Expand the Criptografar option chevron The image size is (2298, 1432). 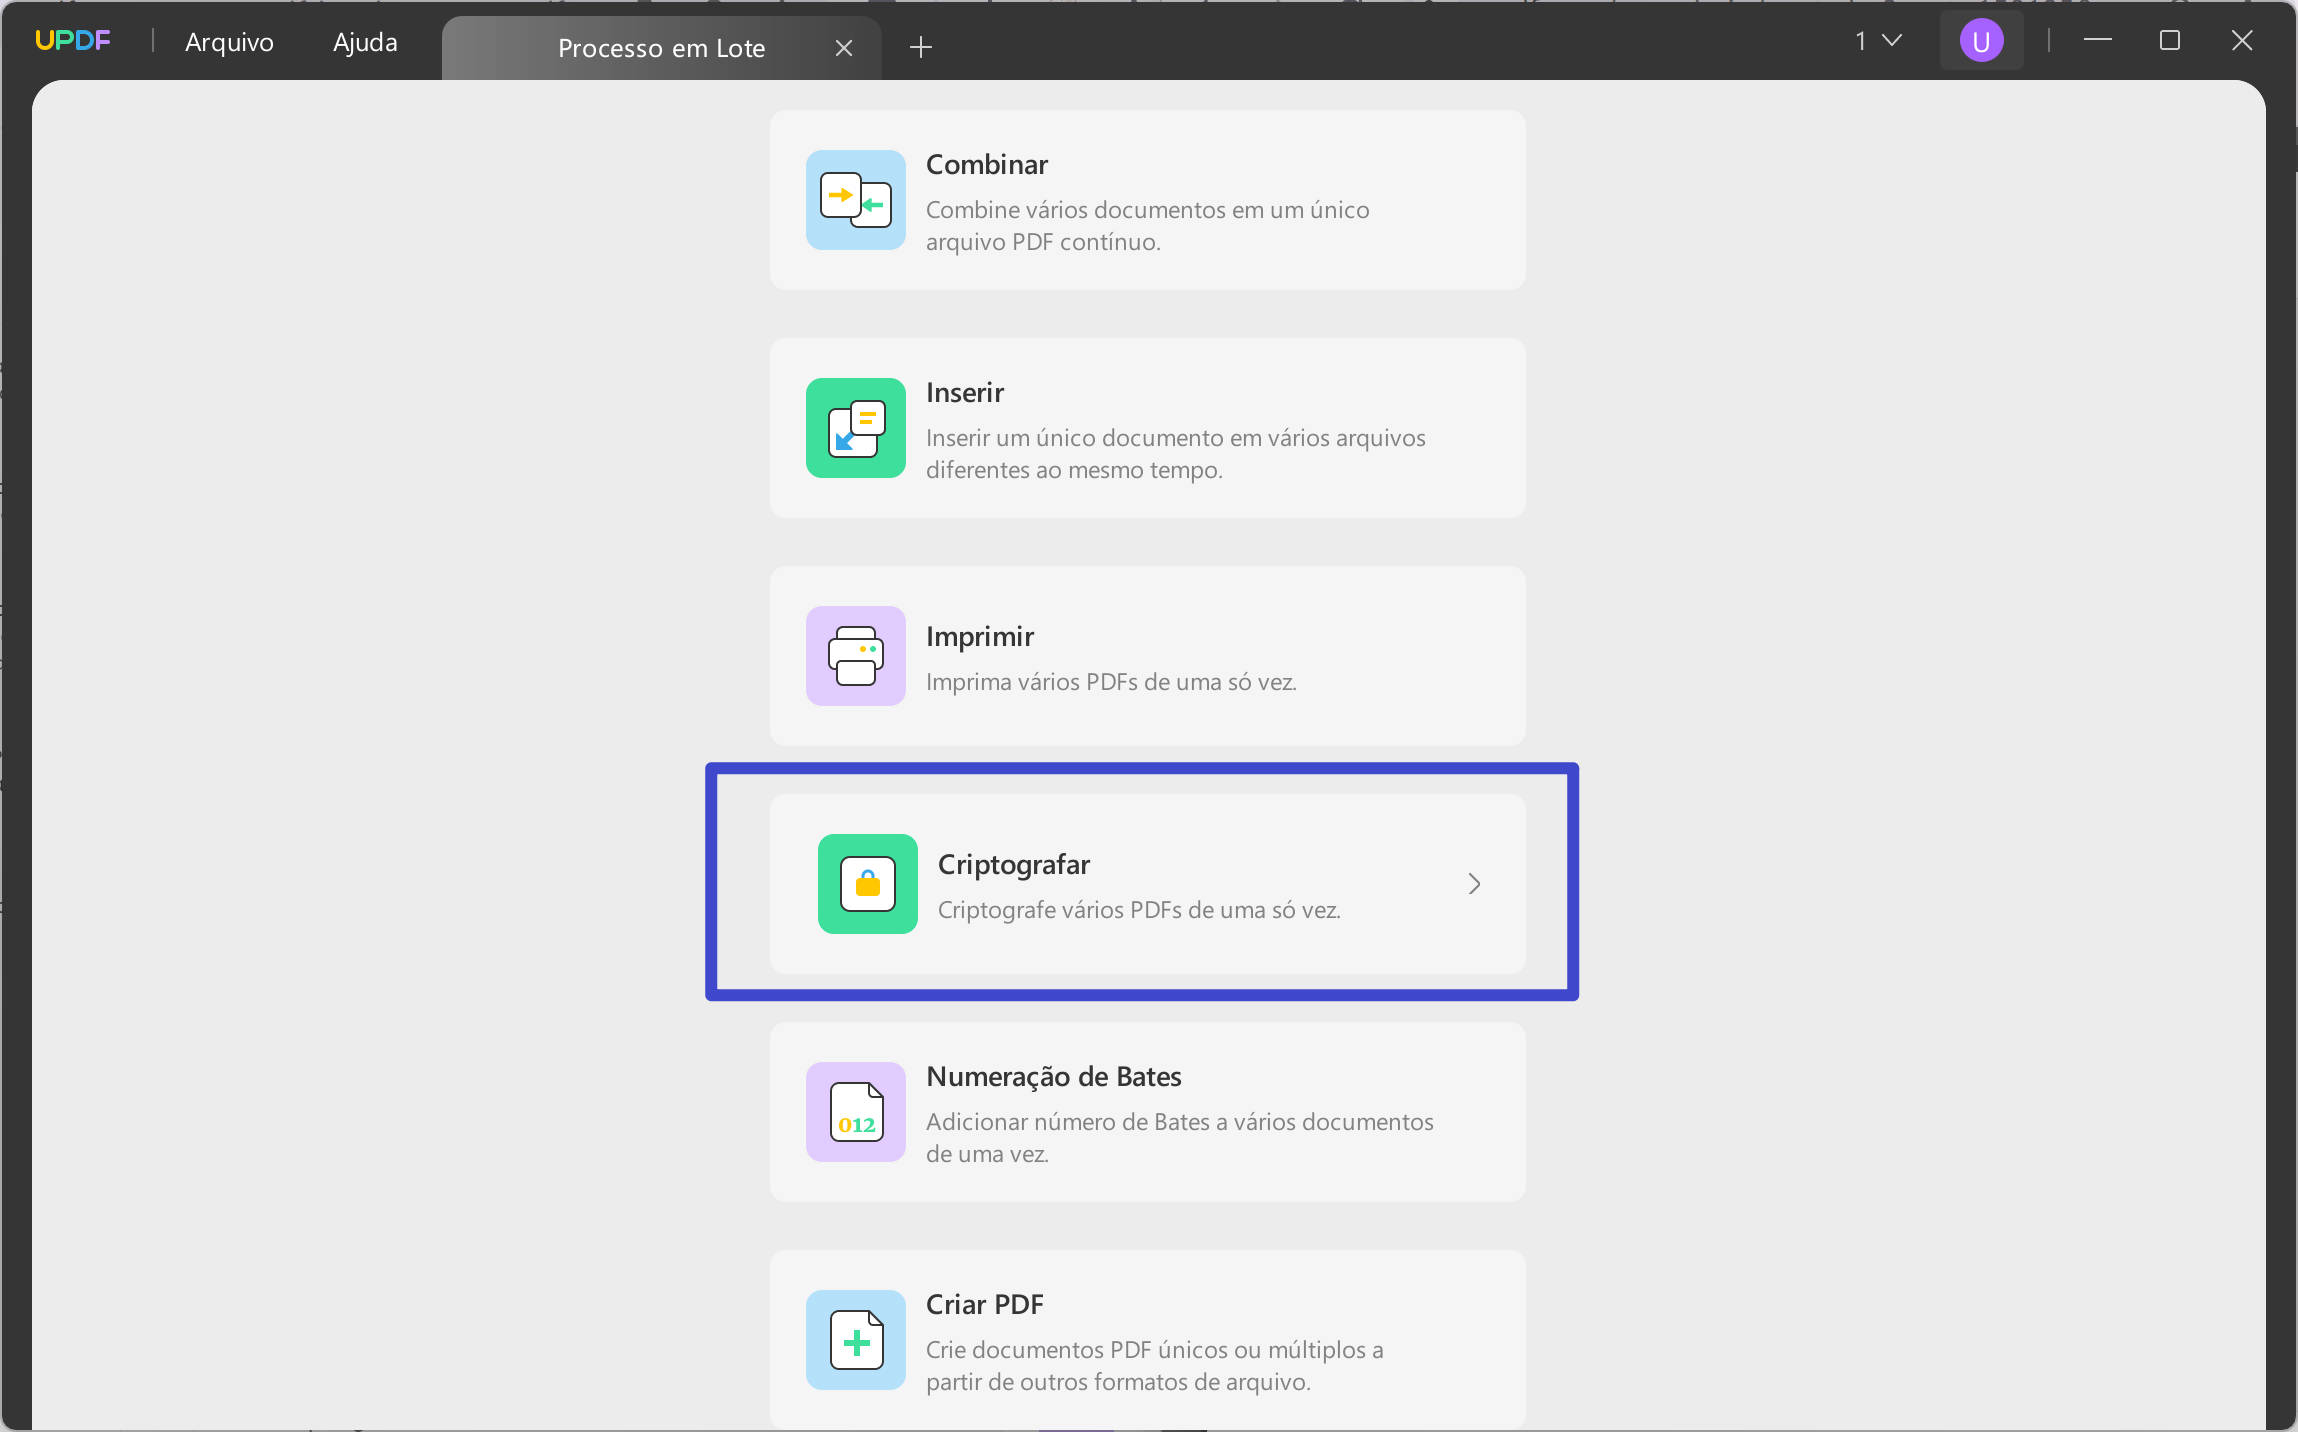tap(1473, 883)
